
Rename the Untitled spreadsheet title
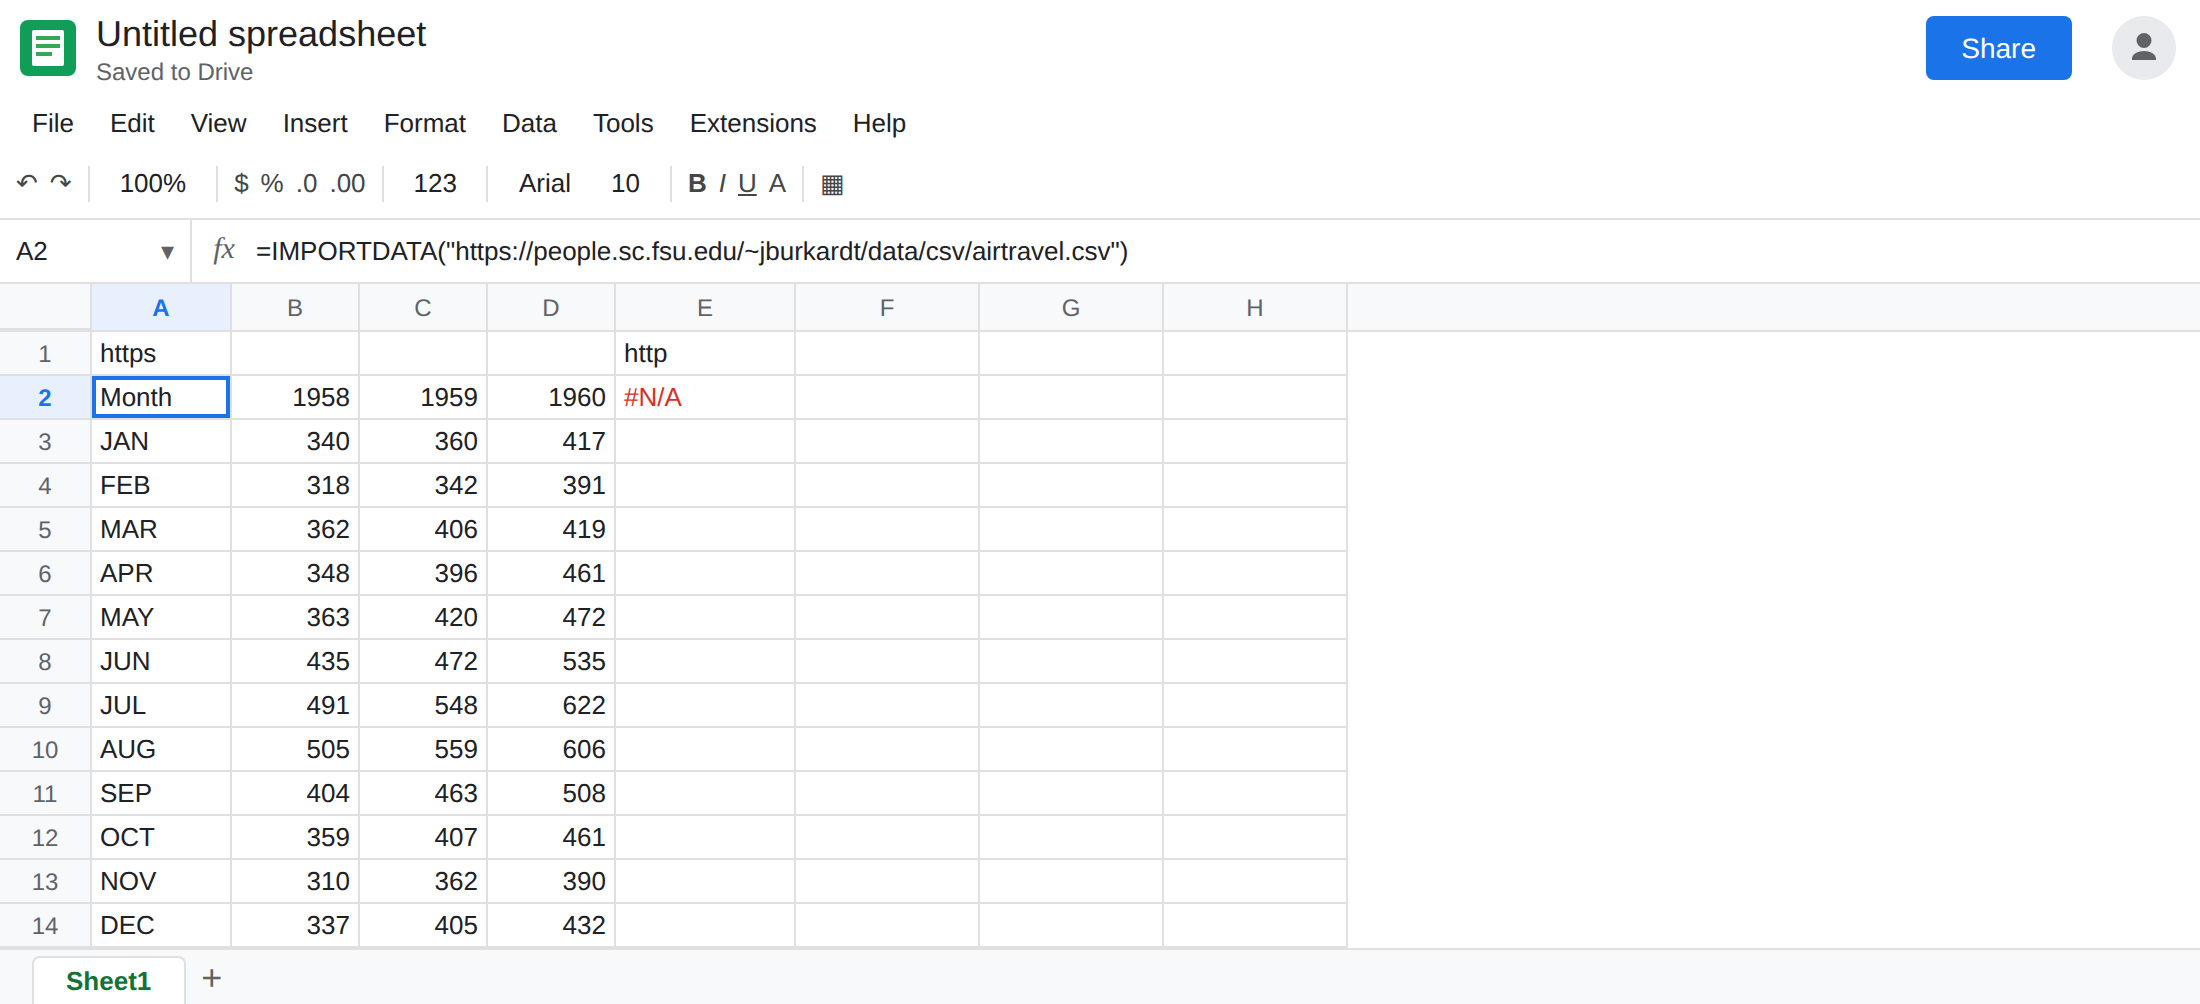click(x=261, y=34)
